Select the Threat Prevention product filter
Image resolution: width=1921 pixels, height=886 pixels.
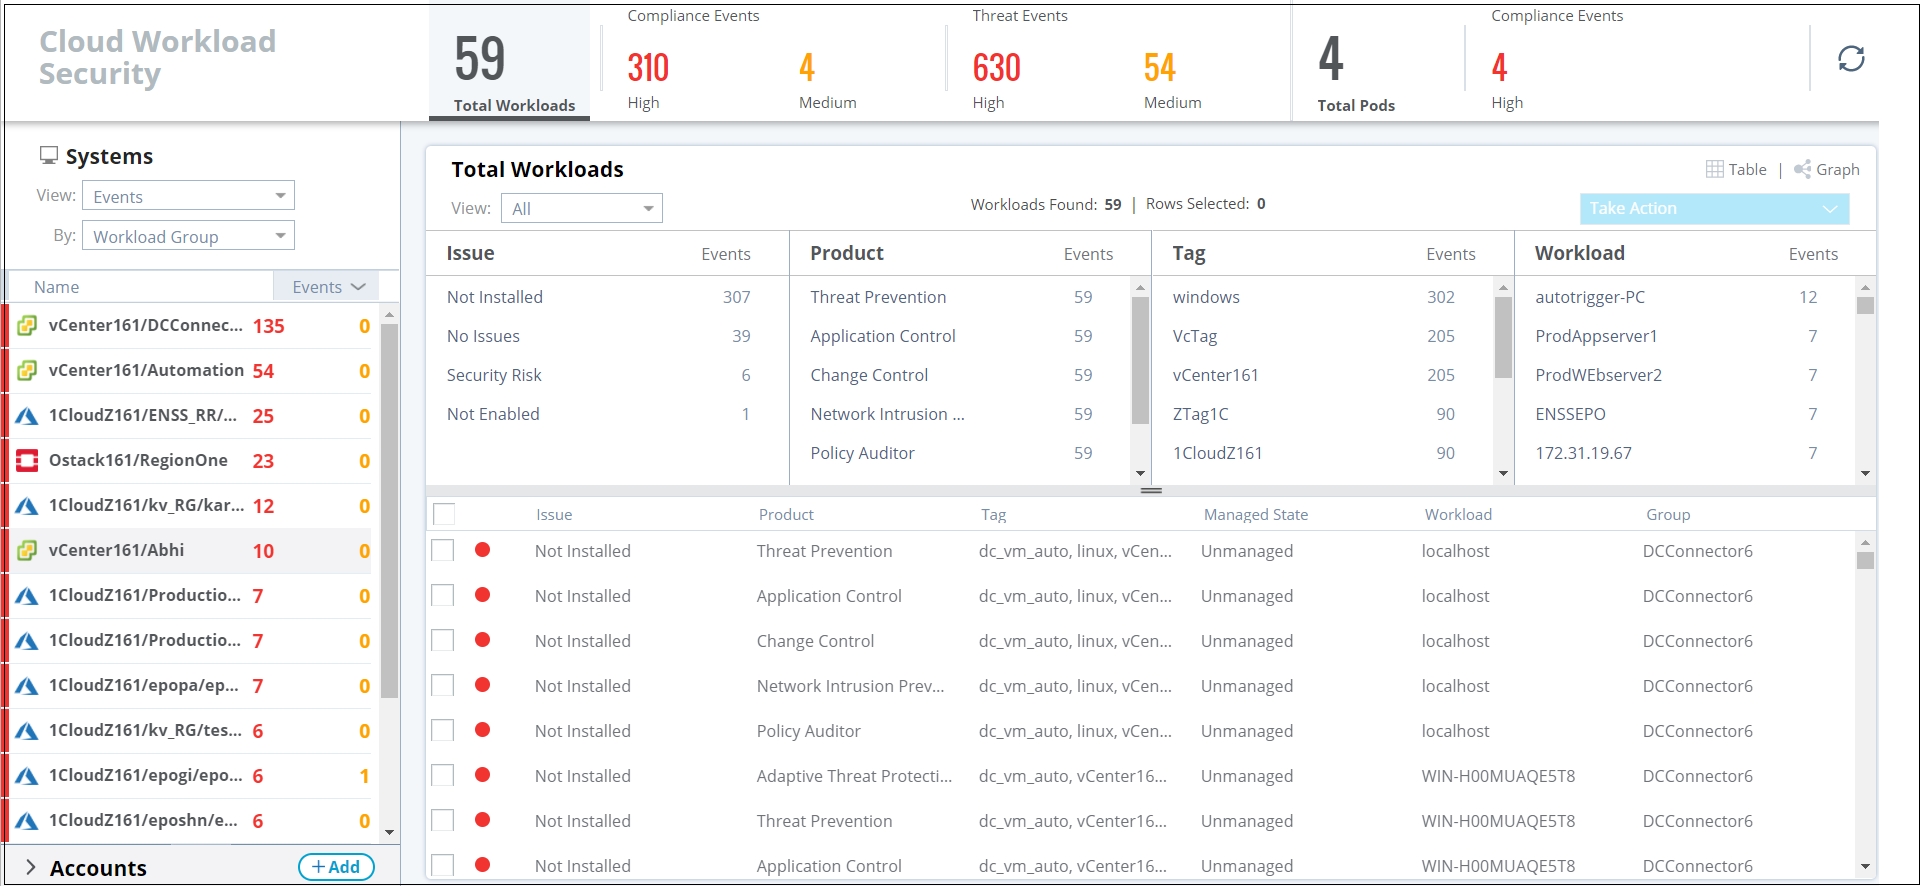coord(878,297)
